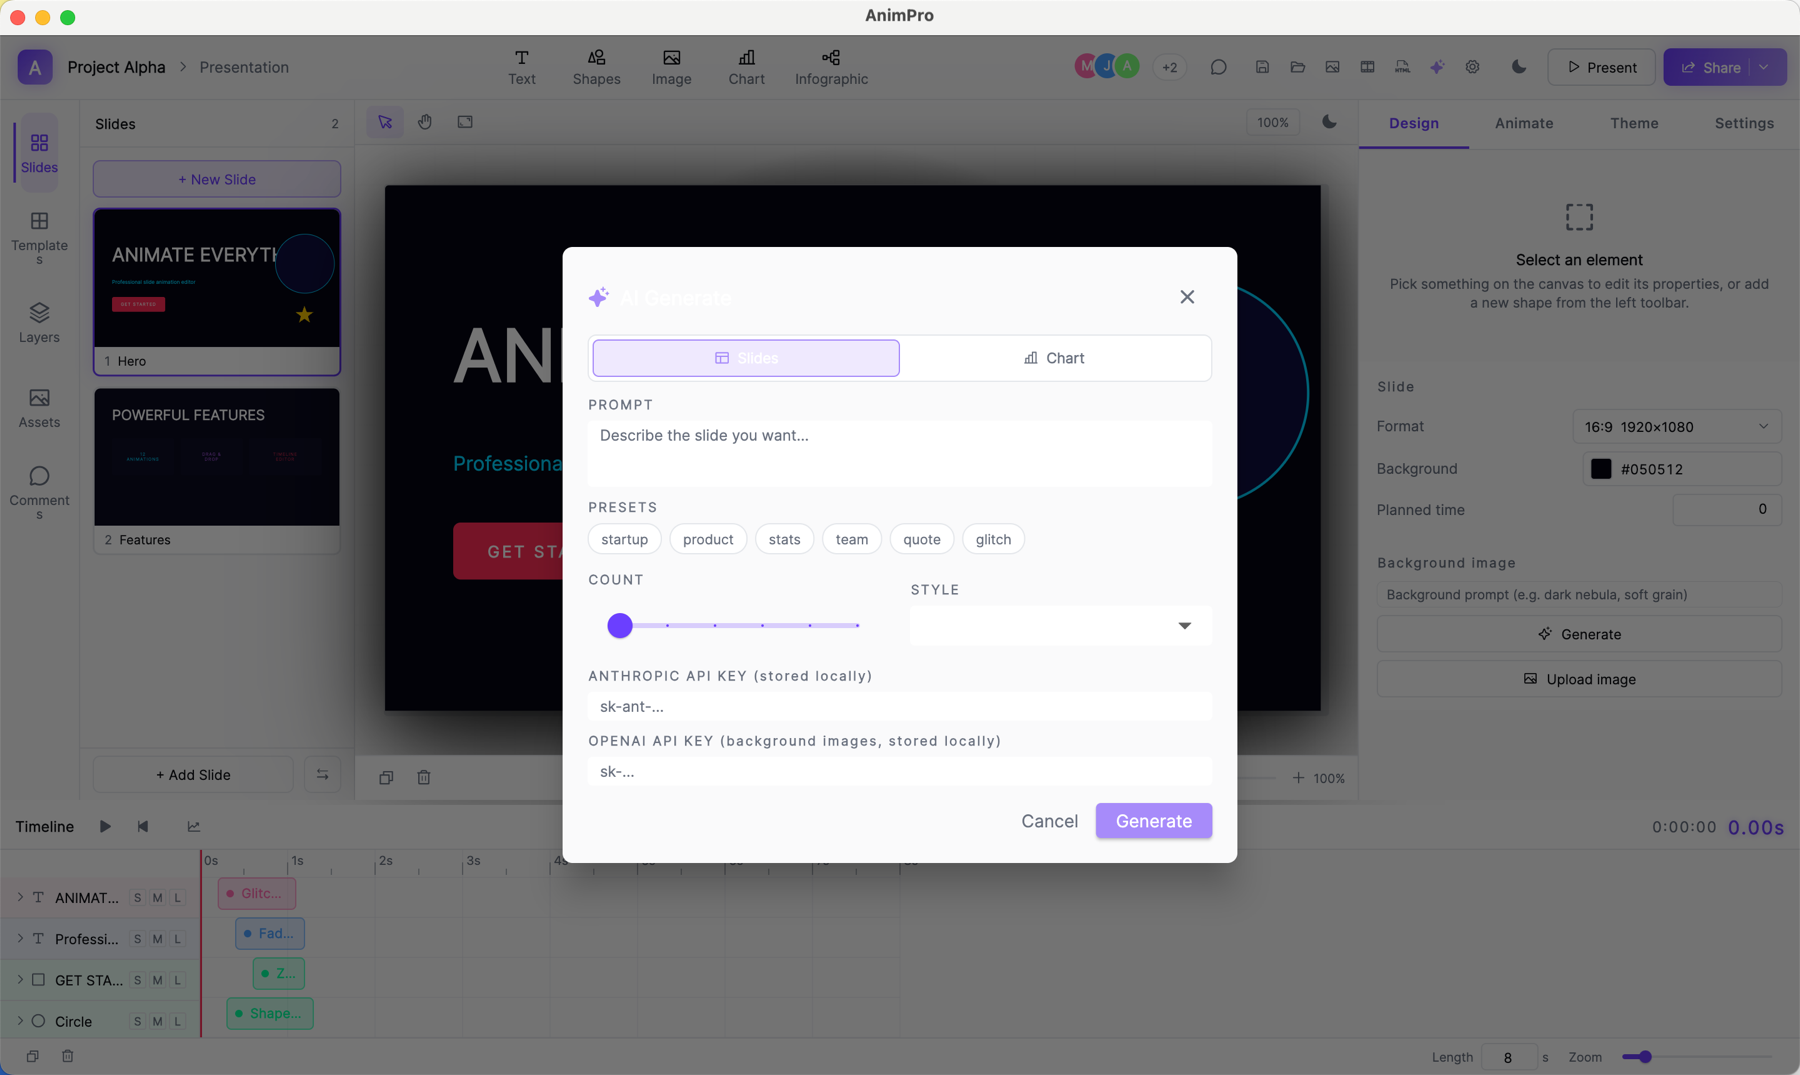
Task: Rewind timeline to start
Action: [x=143, y=826]
